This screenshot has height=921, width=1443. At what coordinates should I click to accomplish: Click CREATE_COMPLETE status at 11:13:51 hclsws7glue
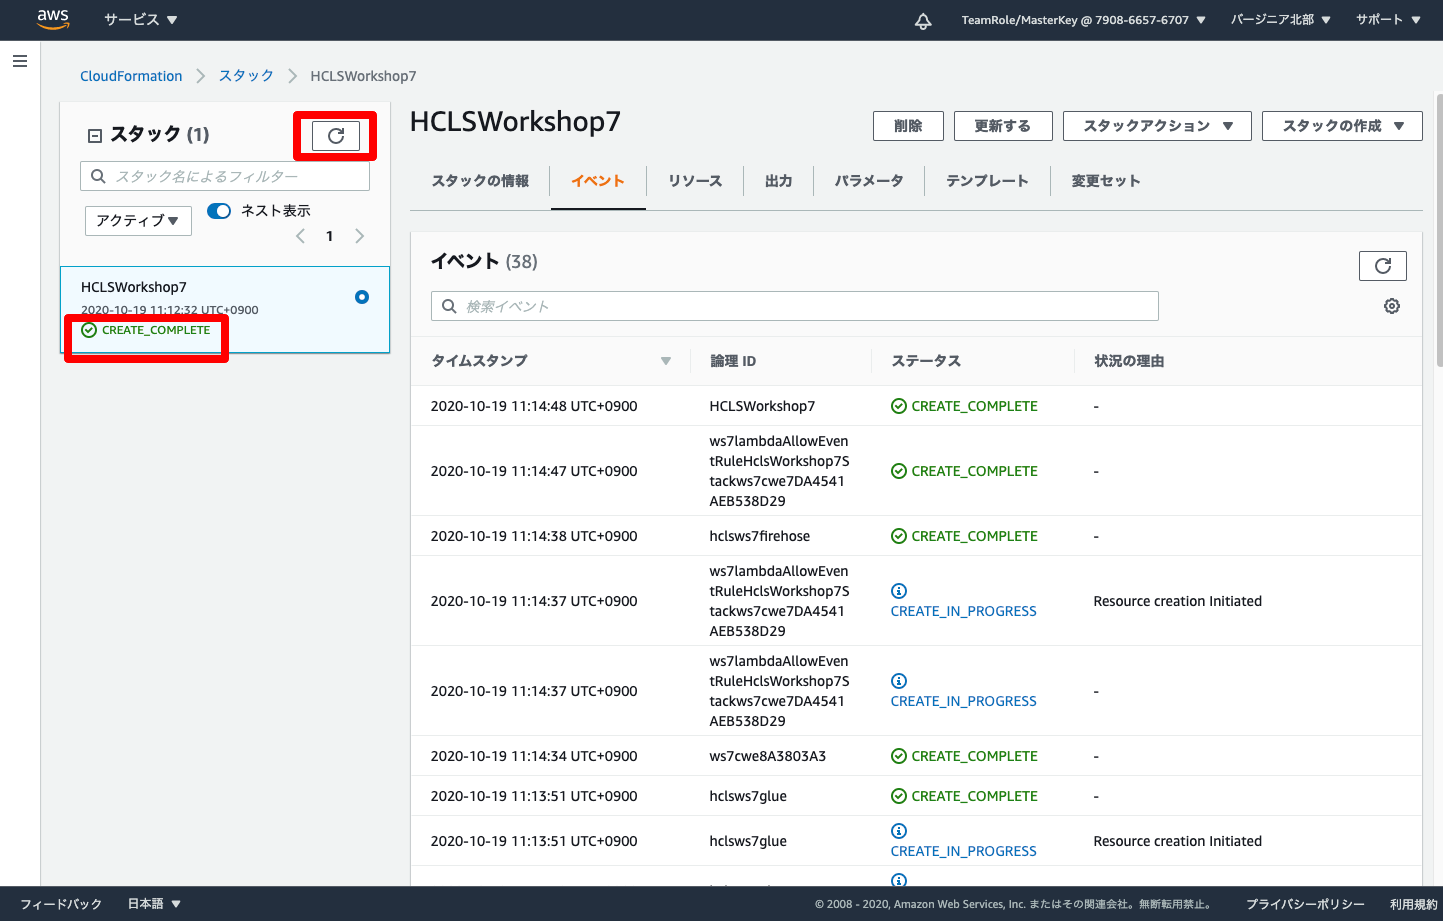click(964, 796)
